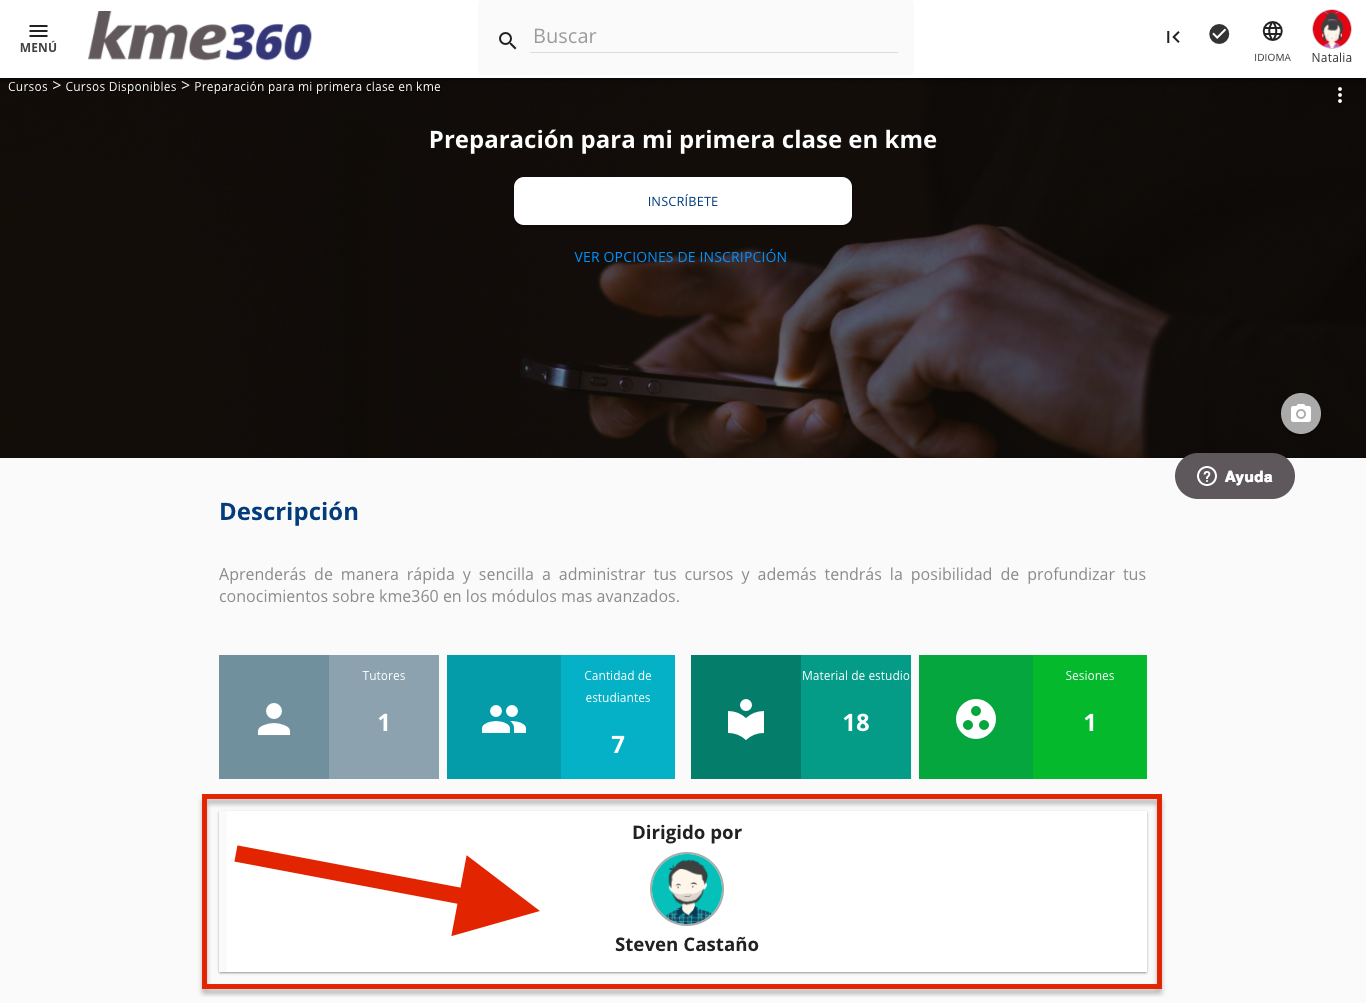Open VER OPCIONES DE INSCRIPCIÓN link

(x=681, y=257)
